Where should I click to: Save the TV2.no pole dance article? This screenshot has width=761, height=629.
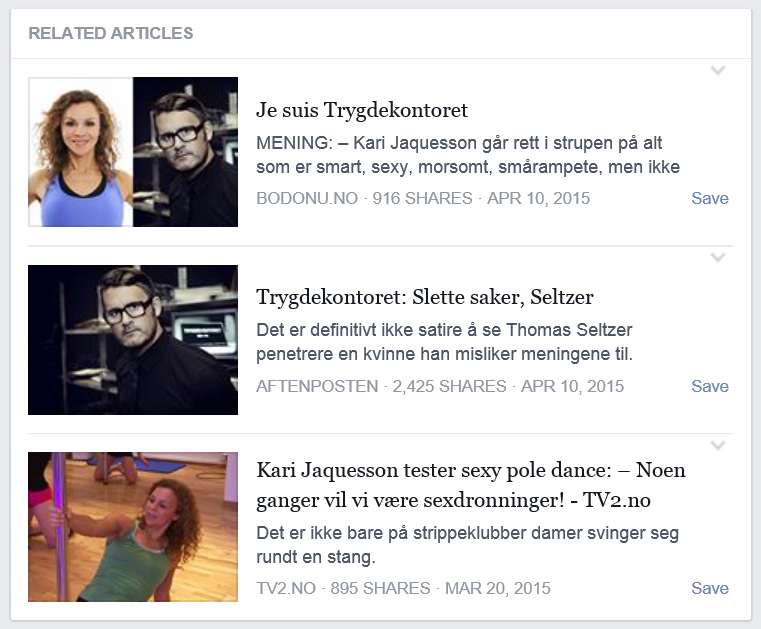[x=710, y=588]
